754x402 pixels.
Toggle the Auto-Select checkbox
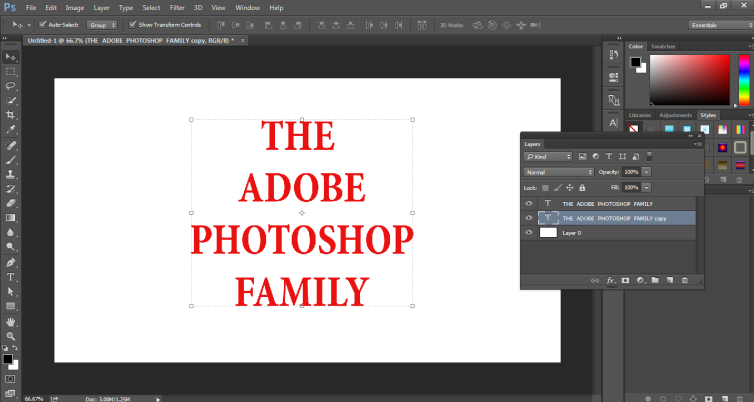tap(42, 25)
